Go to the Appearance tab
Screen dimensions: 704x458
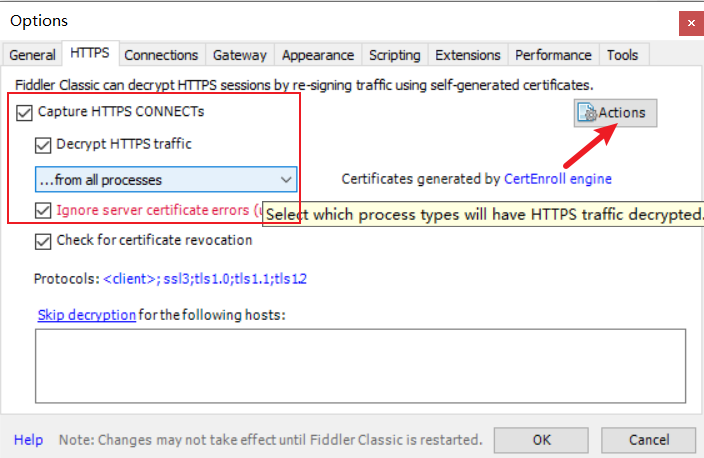[x=317, y=55]
